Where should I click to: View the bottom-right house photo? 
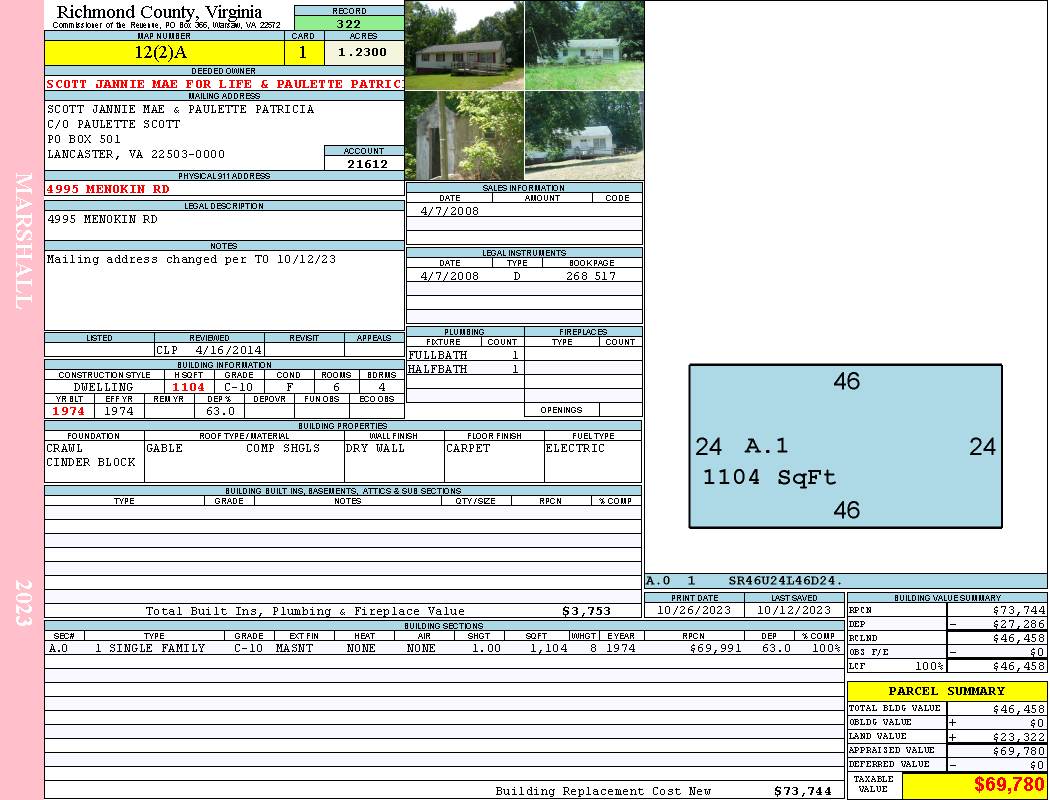coord(584,135)
